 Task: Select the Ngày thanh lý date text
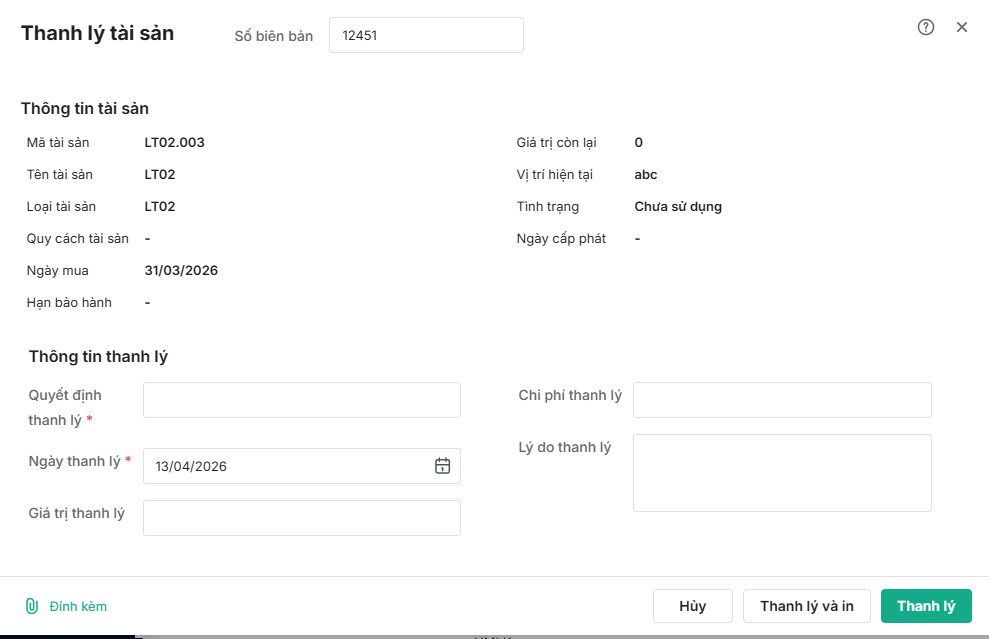(x=191, y=466)
